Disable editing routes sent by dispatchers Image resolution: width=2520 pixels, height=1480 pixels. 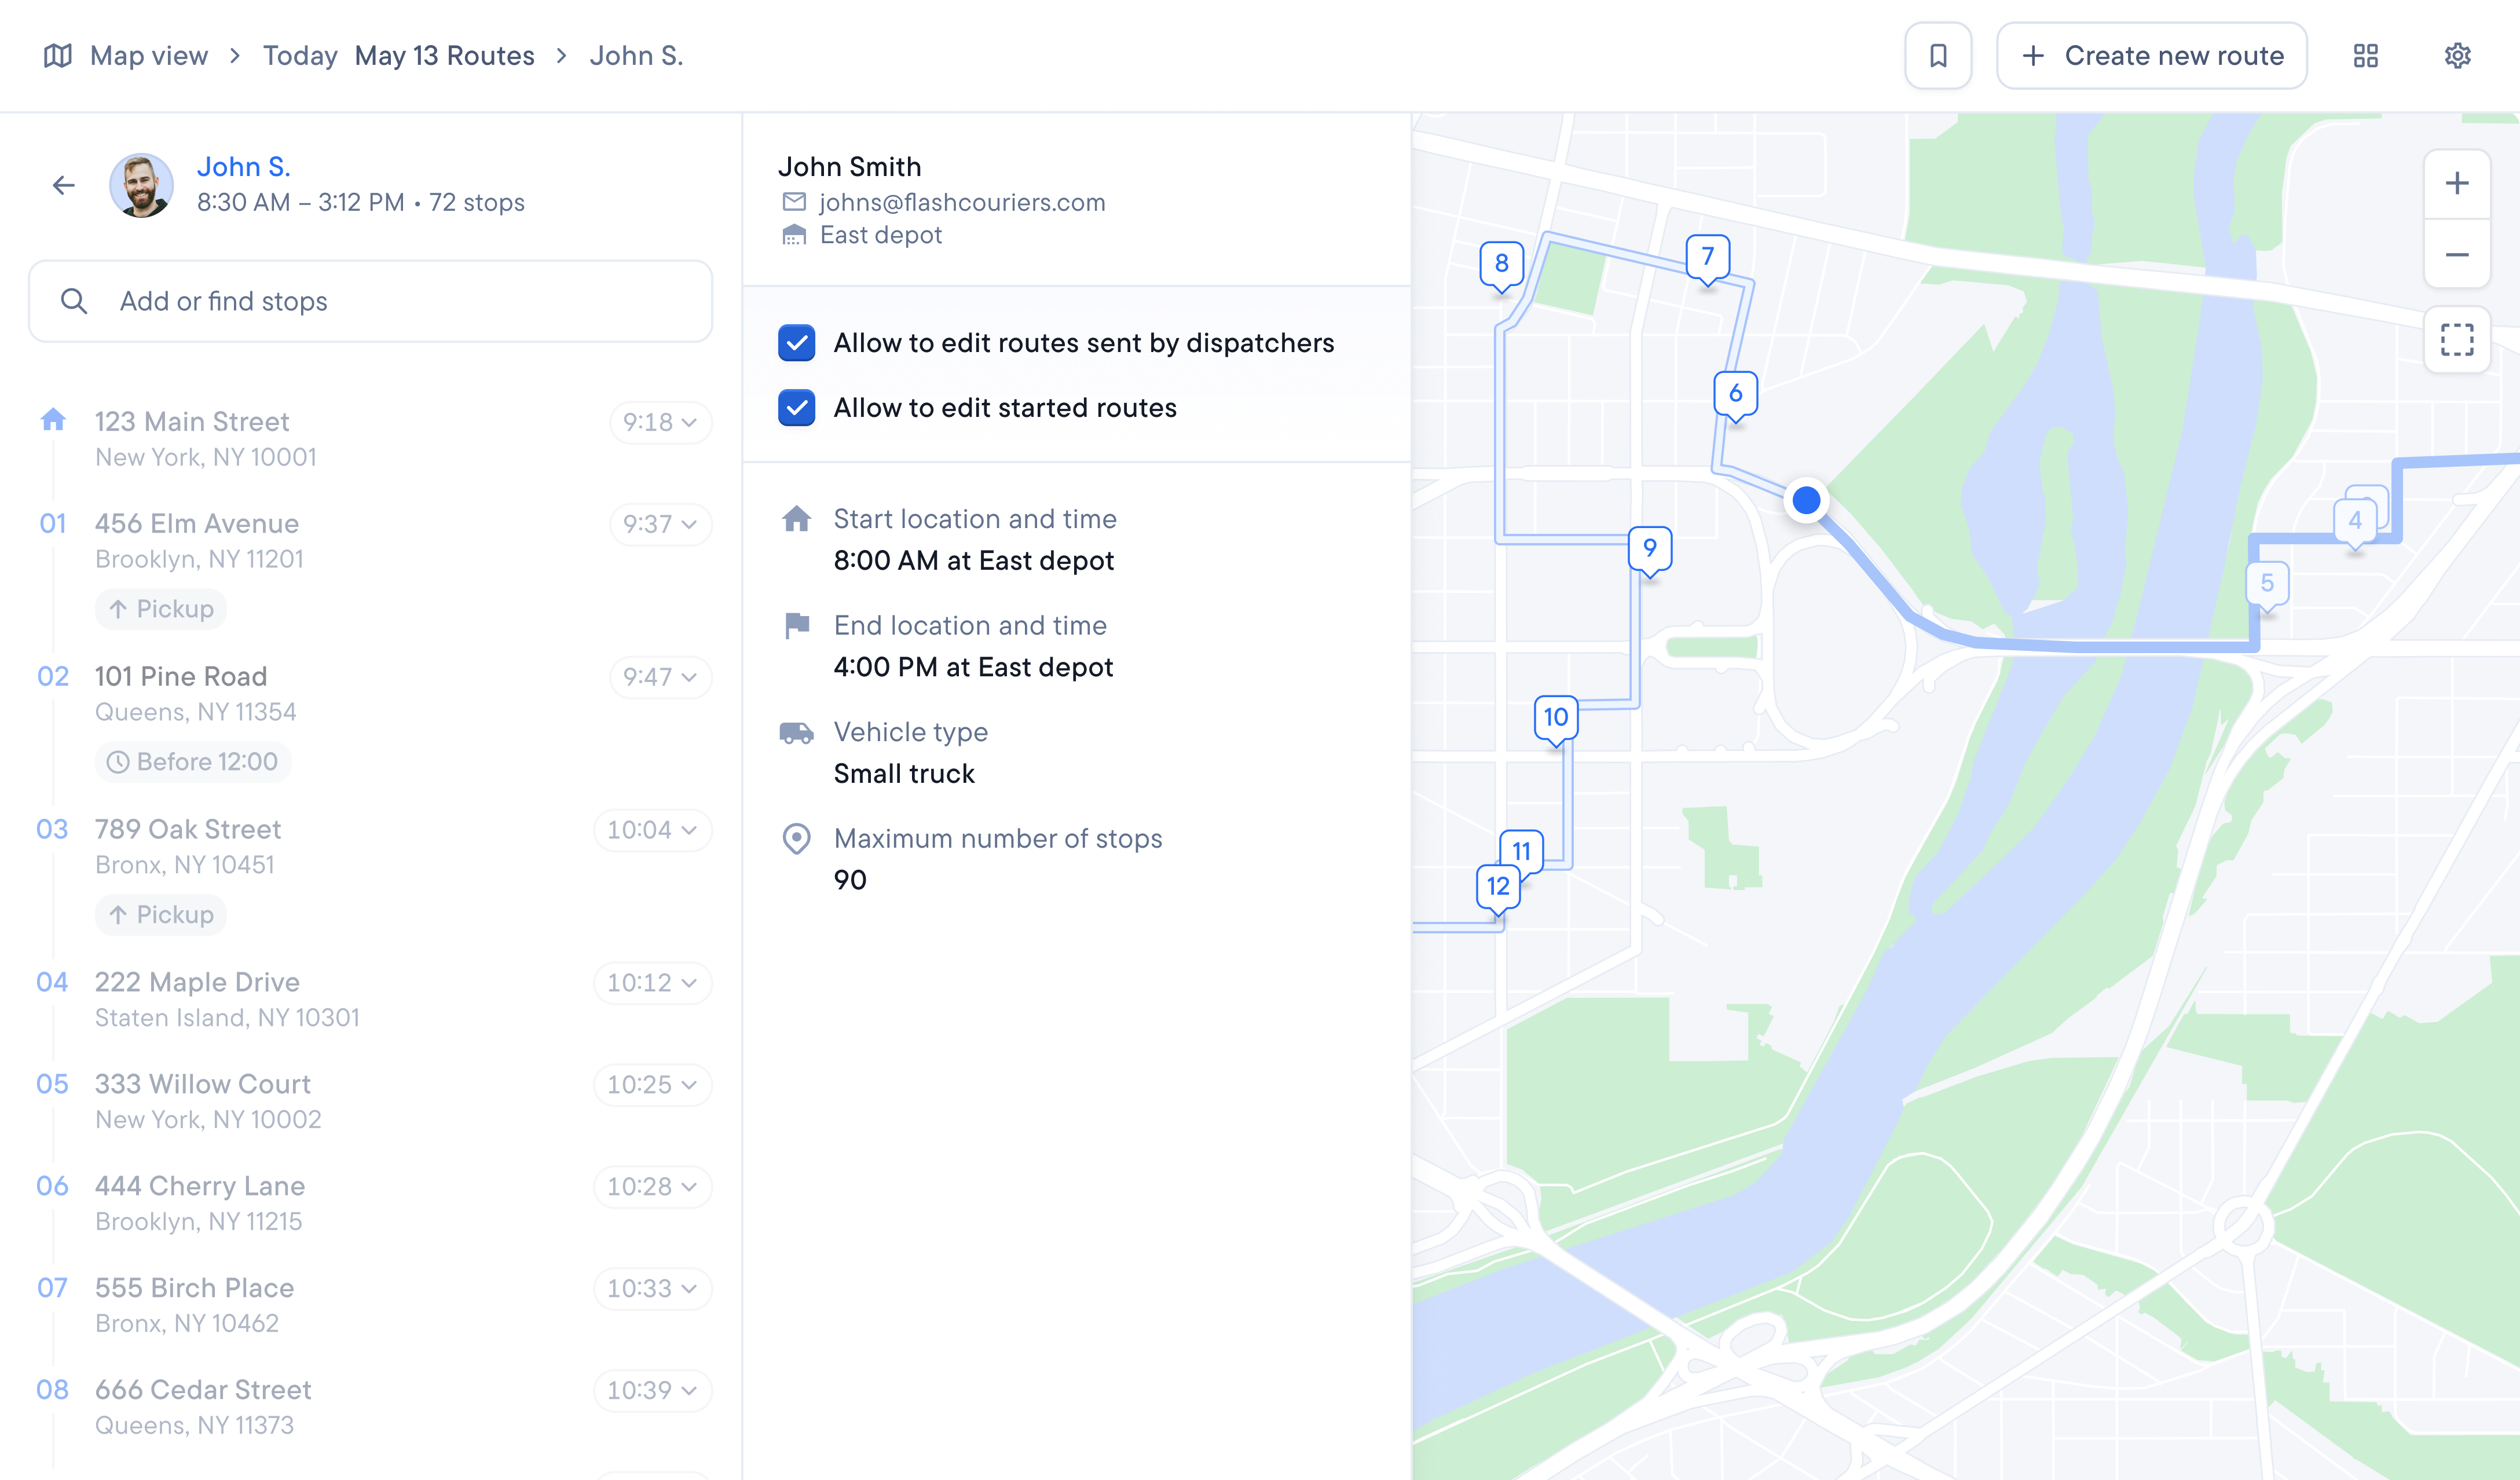(796, 343)
